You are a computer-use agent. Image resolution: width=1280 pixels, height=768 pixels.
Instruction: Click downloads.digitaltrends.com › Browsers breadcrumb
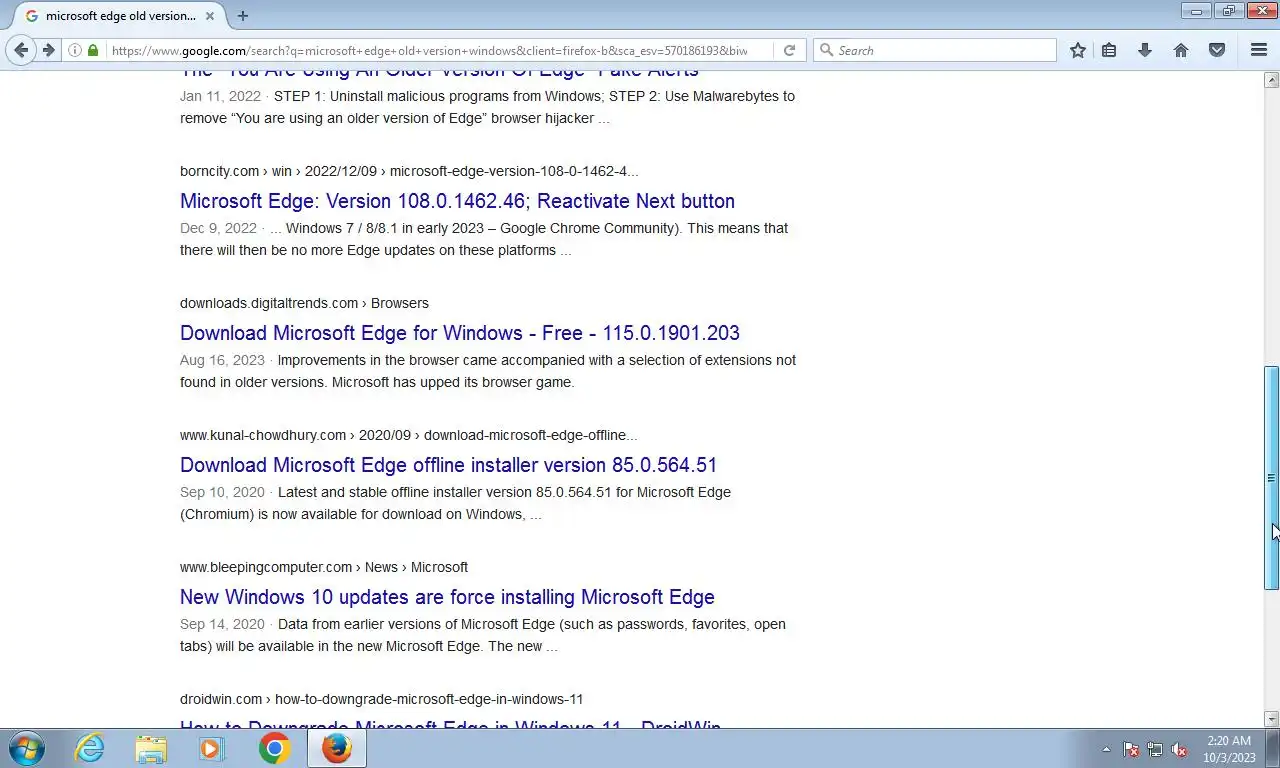click(x=304, y=303)
